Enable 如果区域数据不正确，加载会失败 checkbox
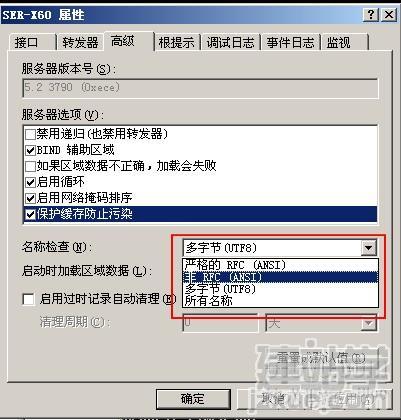This screenshot has width=401, height=420. [x=31, y=166]
